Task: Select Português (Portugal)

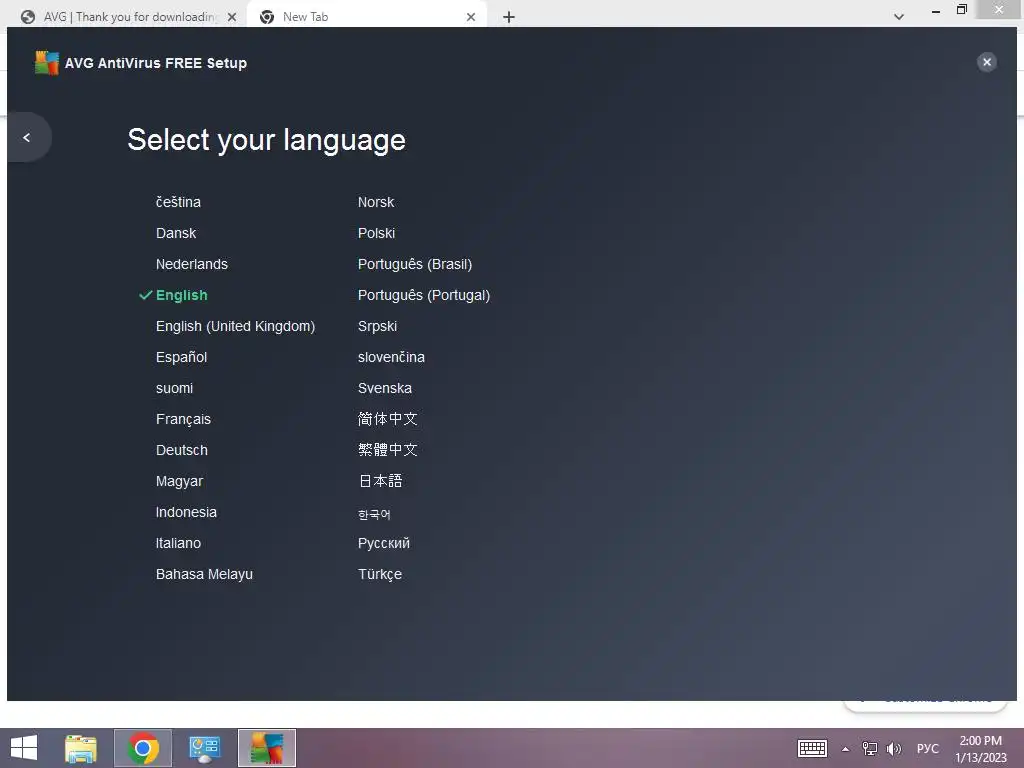Action: (424, 295)
